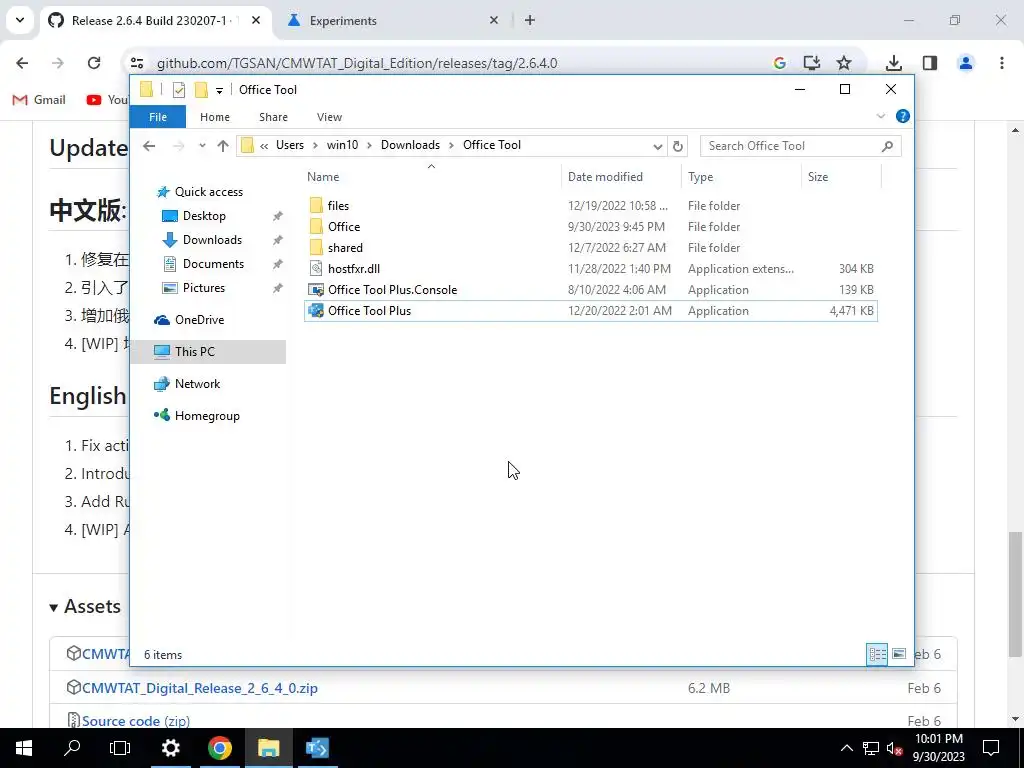1024x768 pixels.
Task: Go back in Explorer navigation
Action: click(x=150, y=146)
